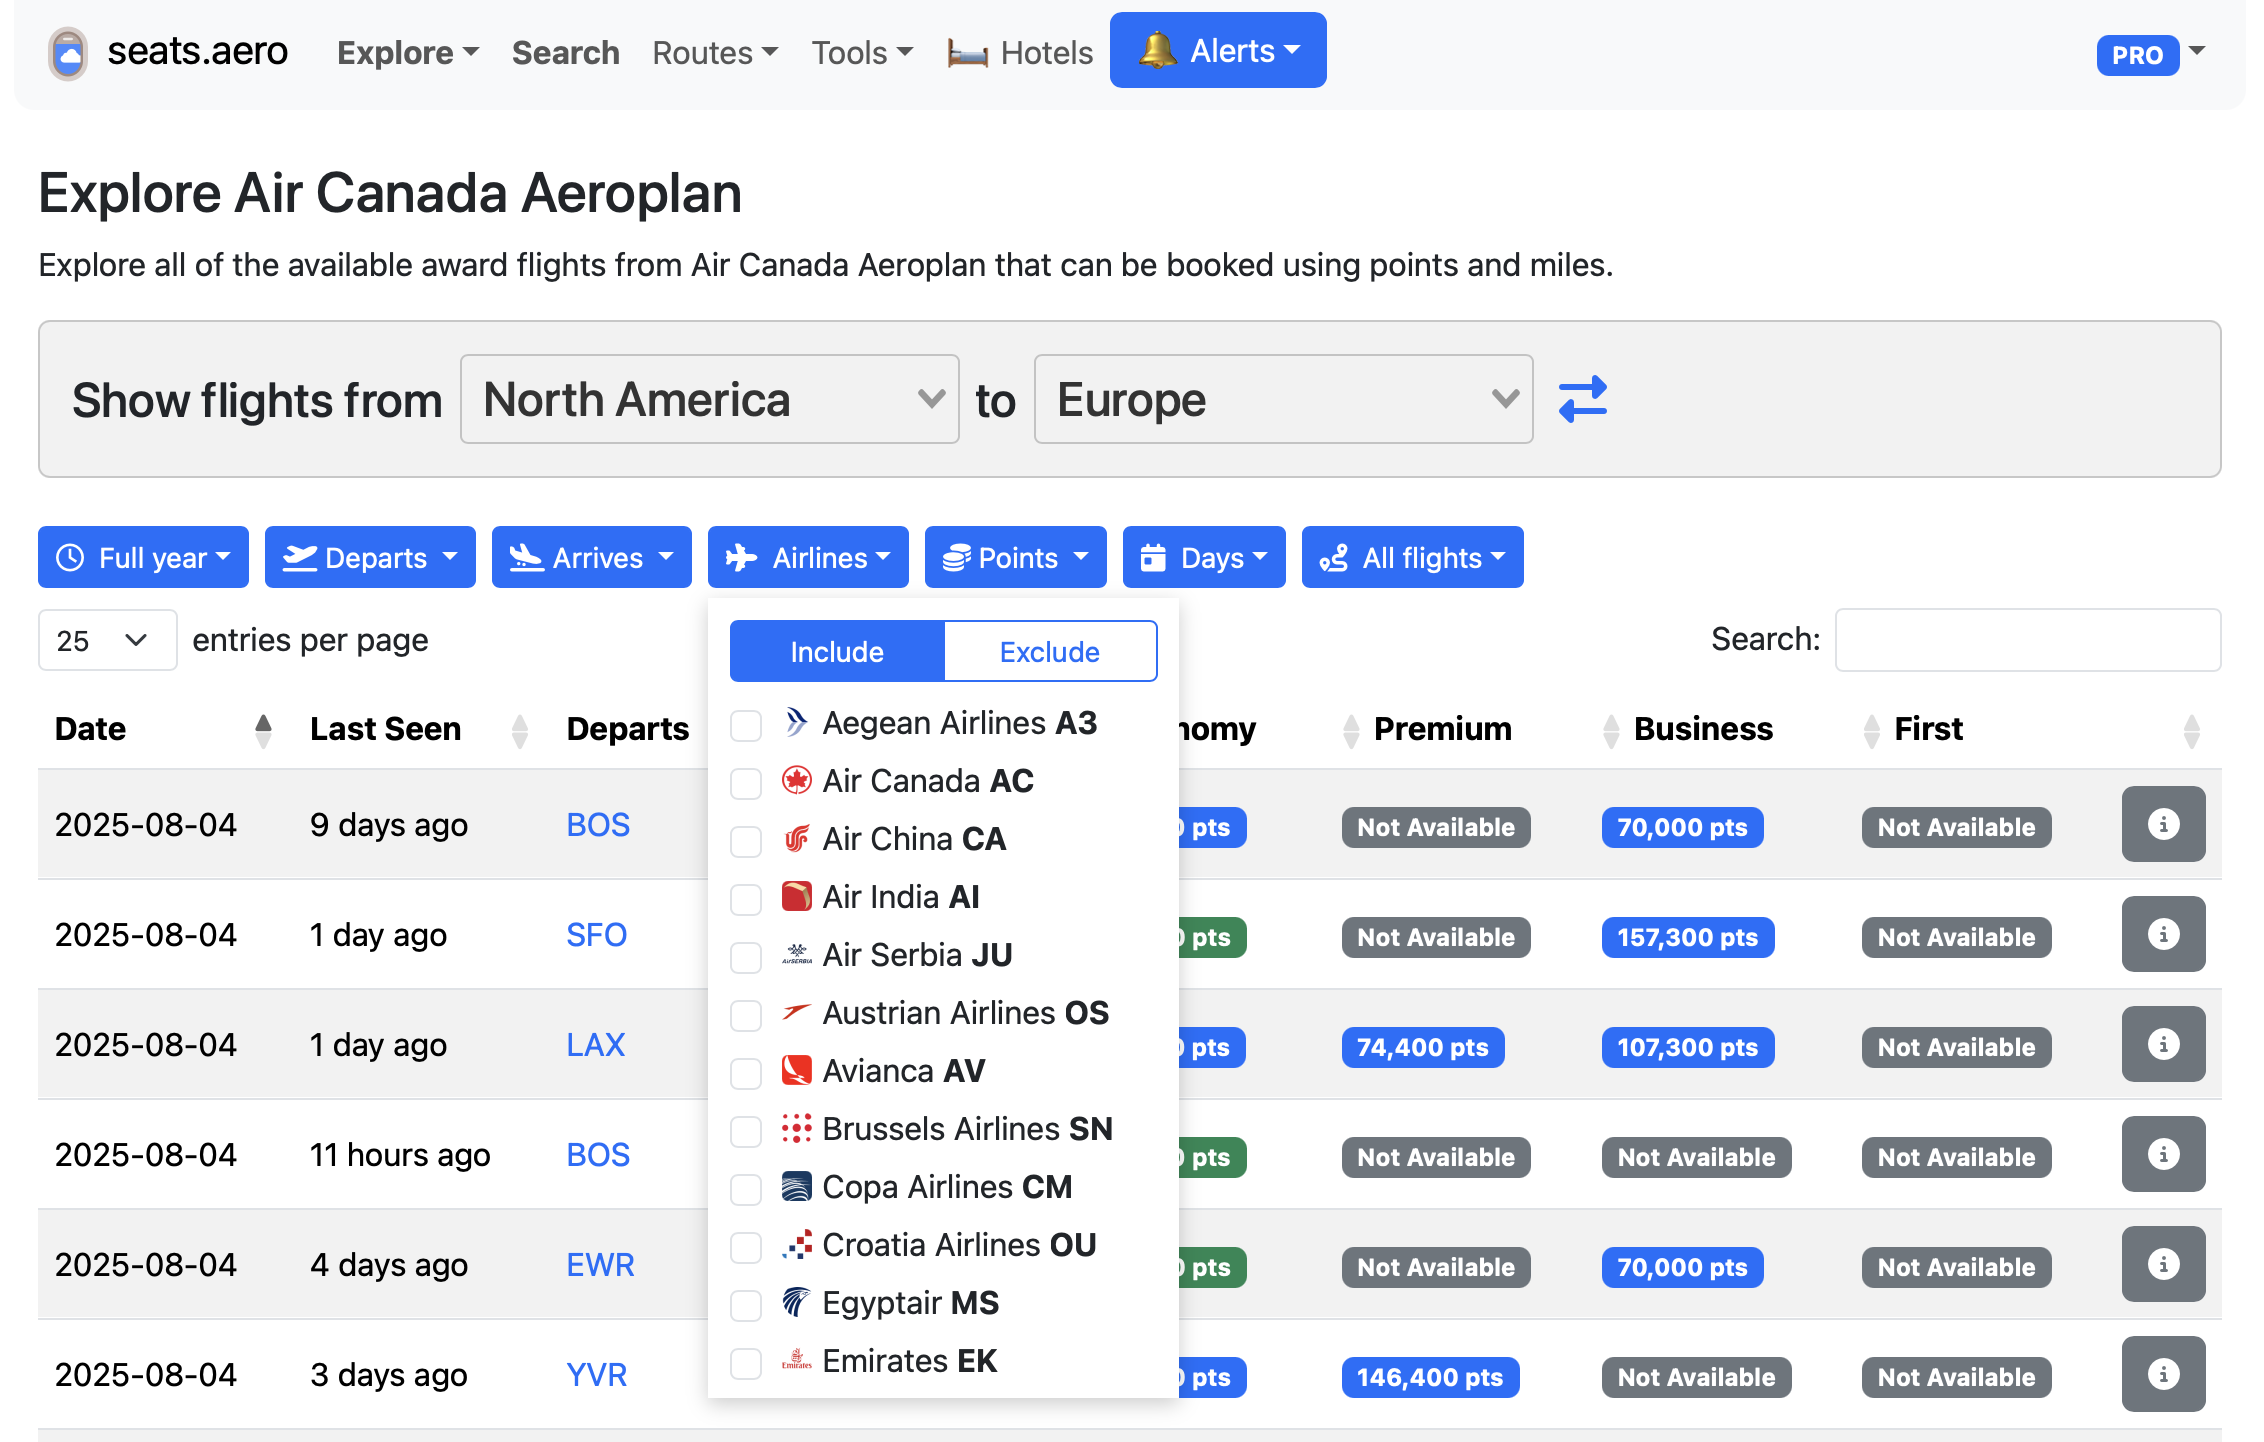The width and height of the screenshot is (2264, 1442).
Task: Click the Air India logo
Action: (x=796, y=896)
